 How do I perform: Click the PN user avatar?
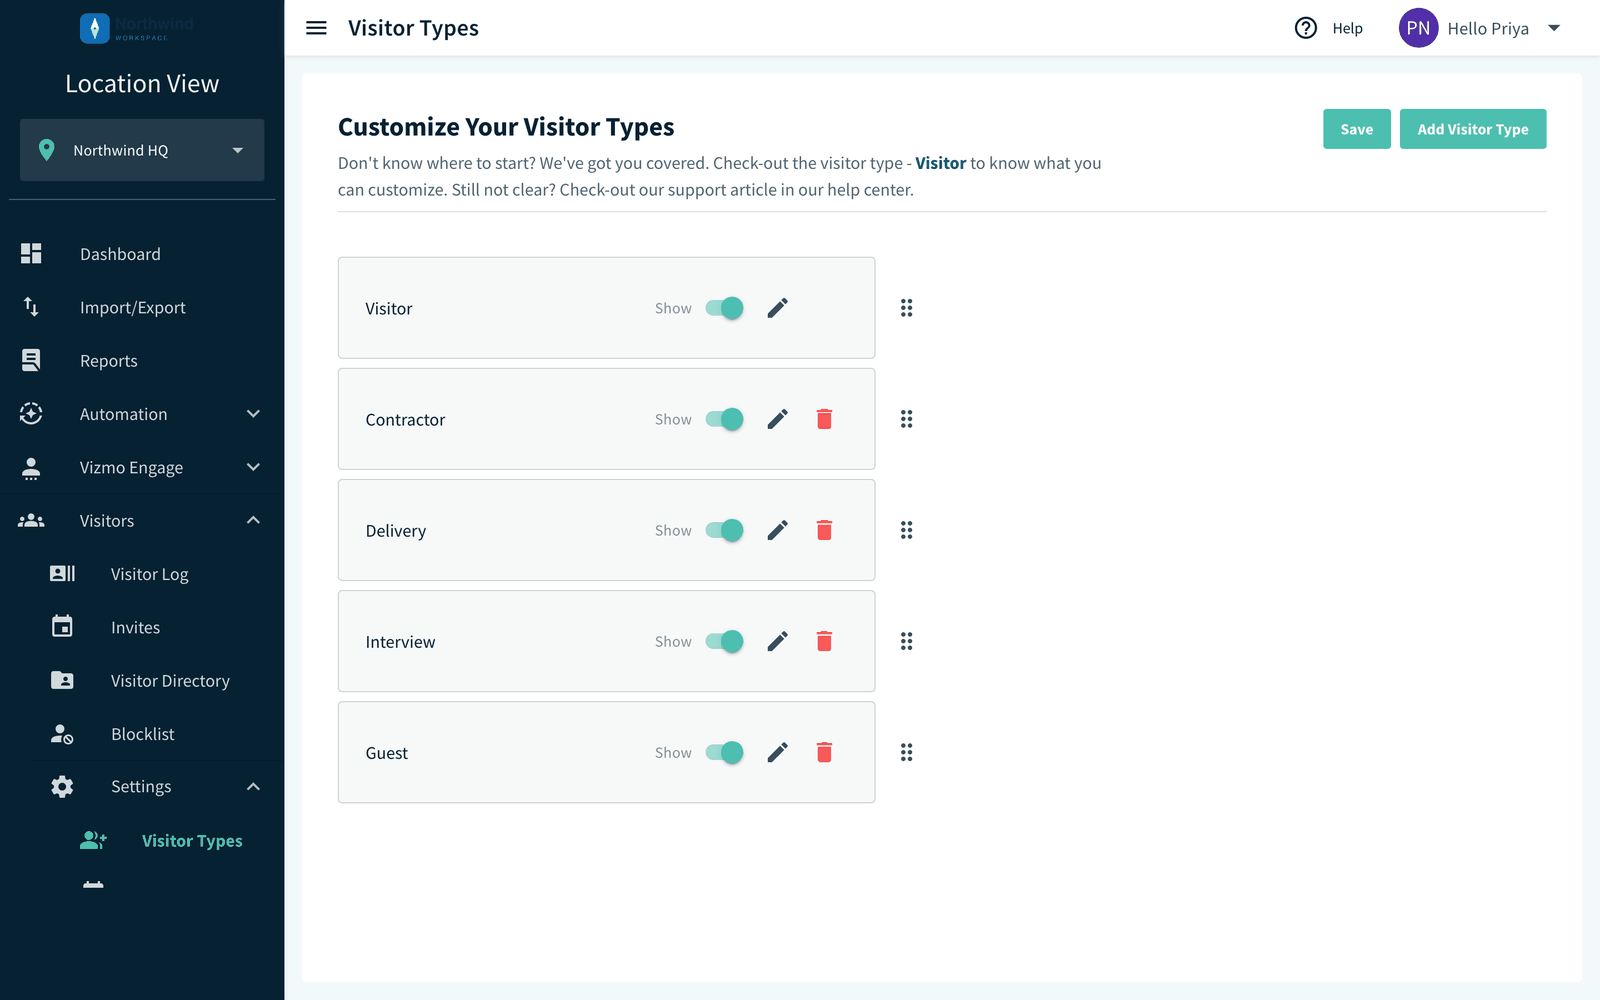pyautogui.click(x=1418, y=28)
